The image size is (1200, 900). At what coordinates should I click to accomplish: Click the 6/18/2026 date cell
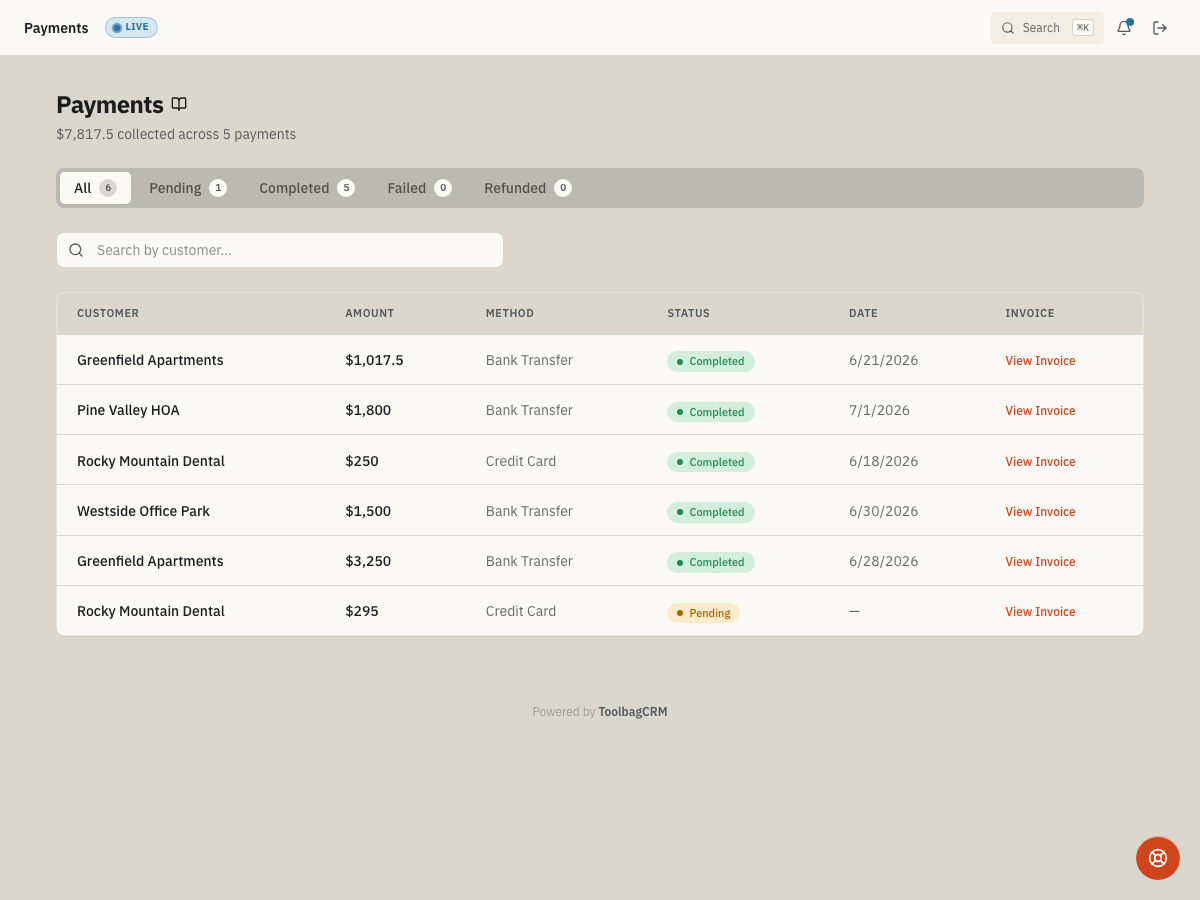[x=884, y=461]
